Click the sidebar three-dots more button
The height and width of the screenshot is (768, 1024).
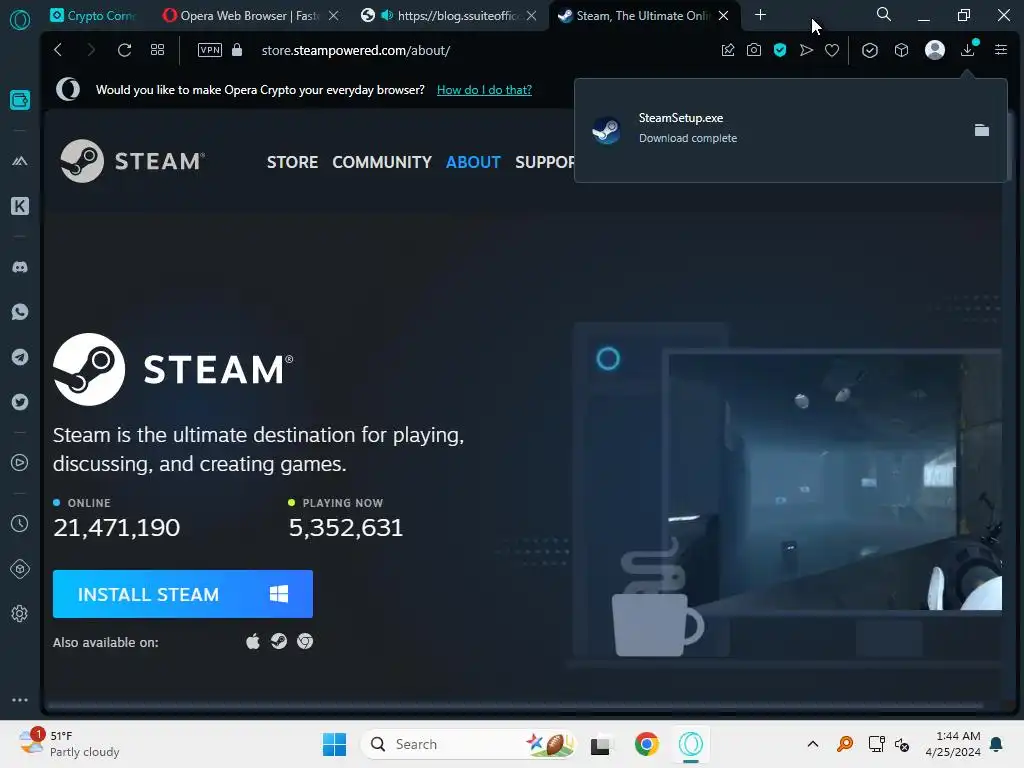(20, 699)
